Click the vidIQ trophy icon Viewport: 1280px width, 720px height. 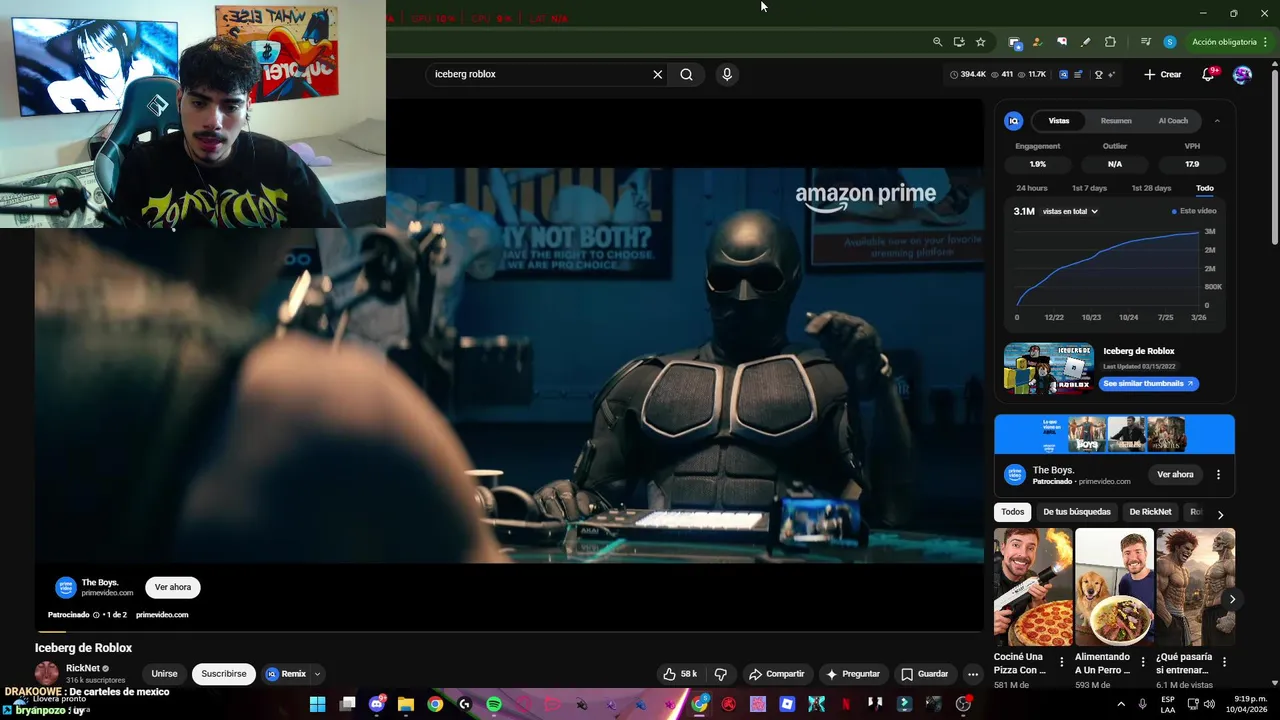[1098, 74]
